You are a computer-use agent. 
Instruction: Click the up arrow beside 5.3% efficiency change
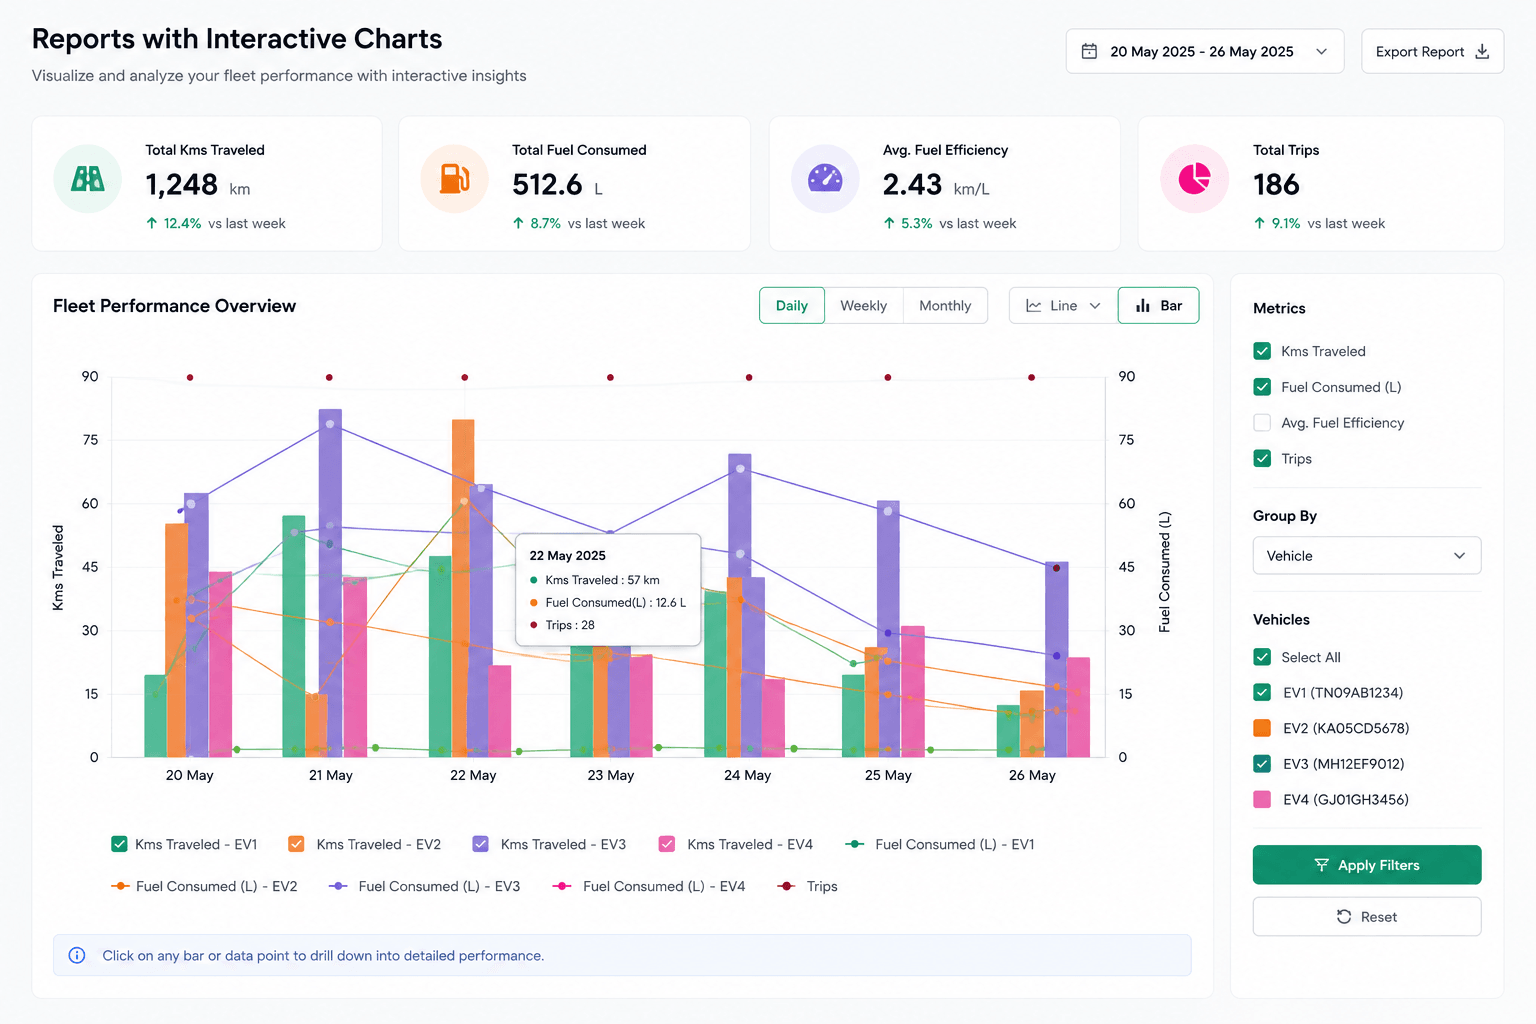(x=889, y=223)
